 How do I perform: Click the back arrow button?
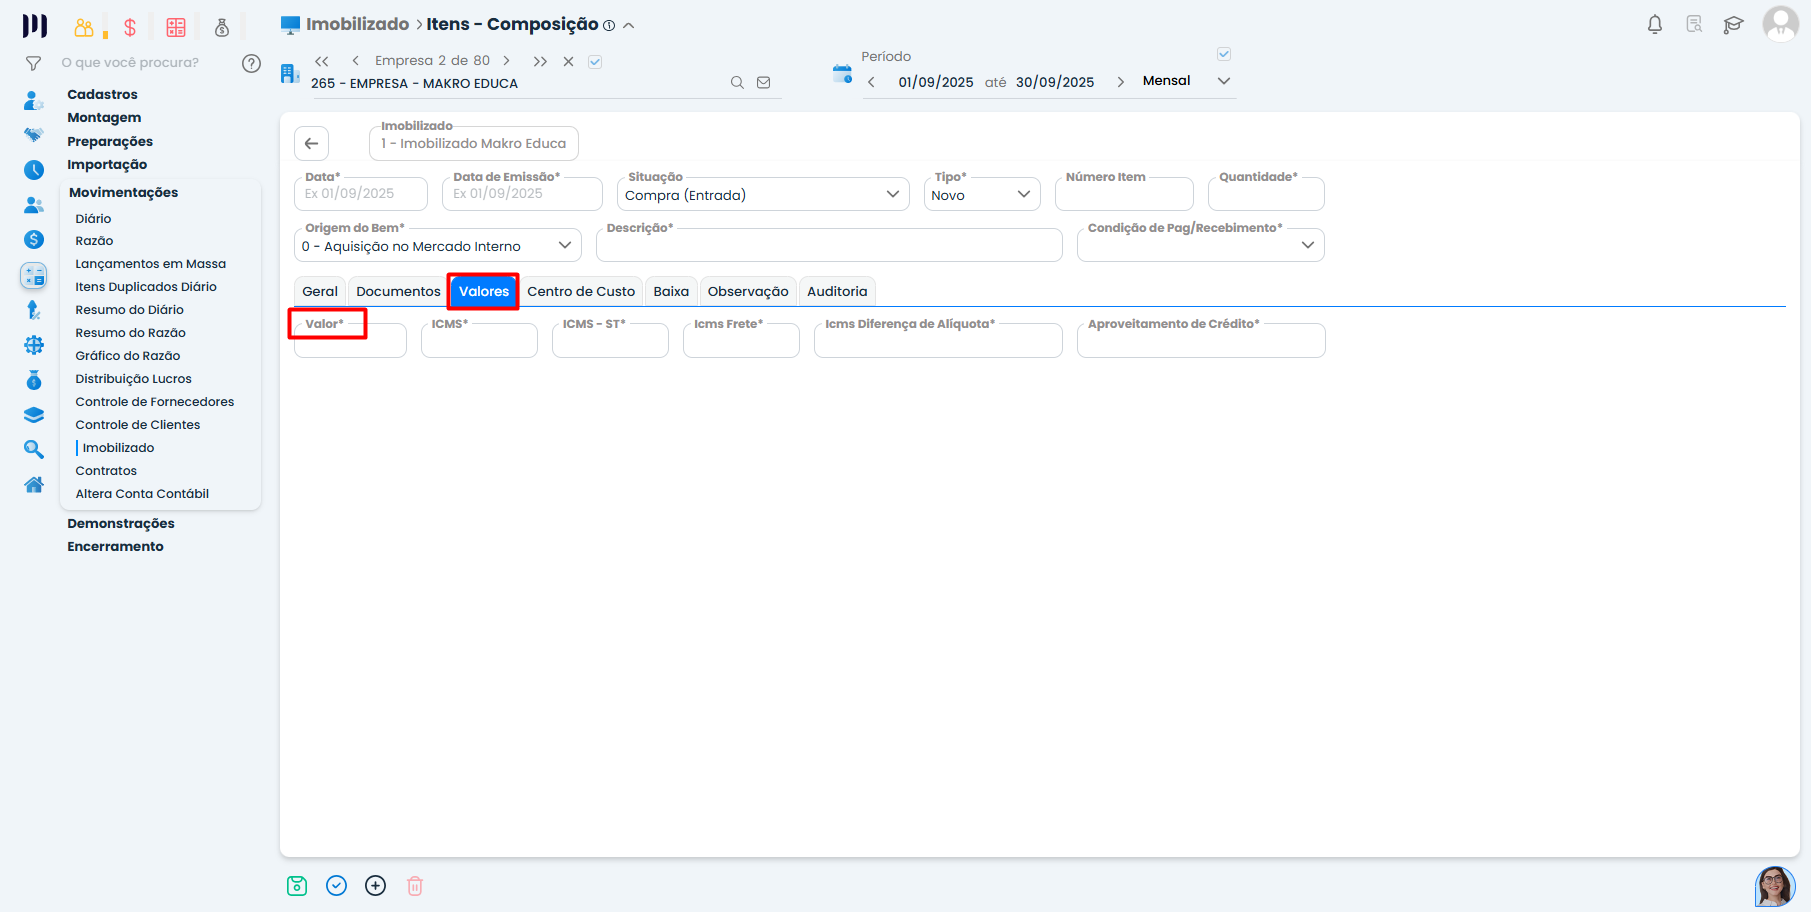(x=312, y=144)
